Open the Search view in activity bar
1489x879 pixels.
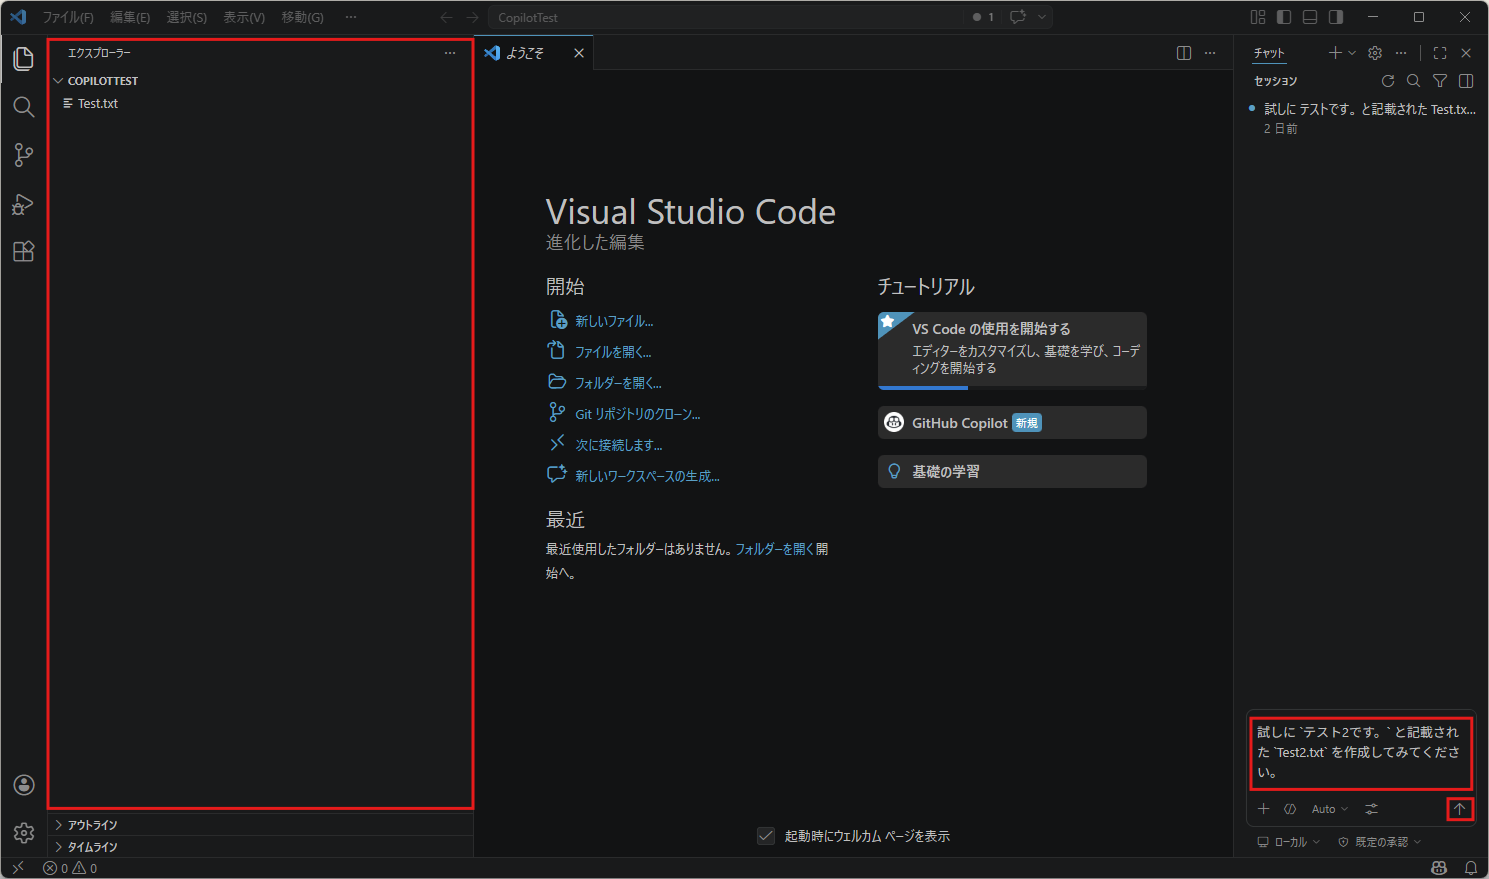[24, 107]
